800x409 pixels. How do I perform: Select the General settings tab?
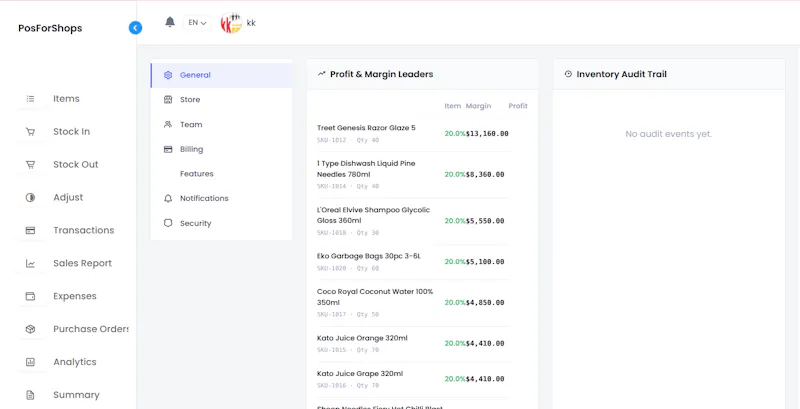tap(221, 75)
